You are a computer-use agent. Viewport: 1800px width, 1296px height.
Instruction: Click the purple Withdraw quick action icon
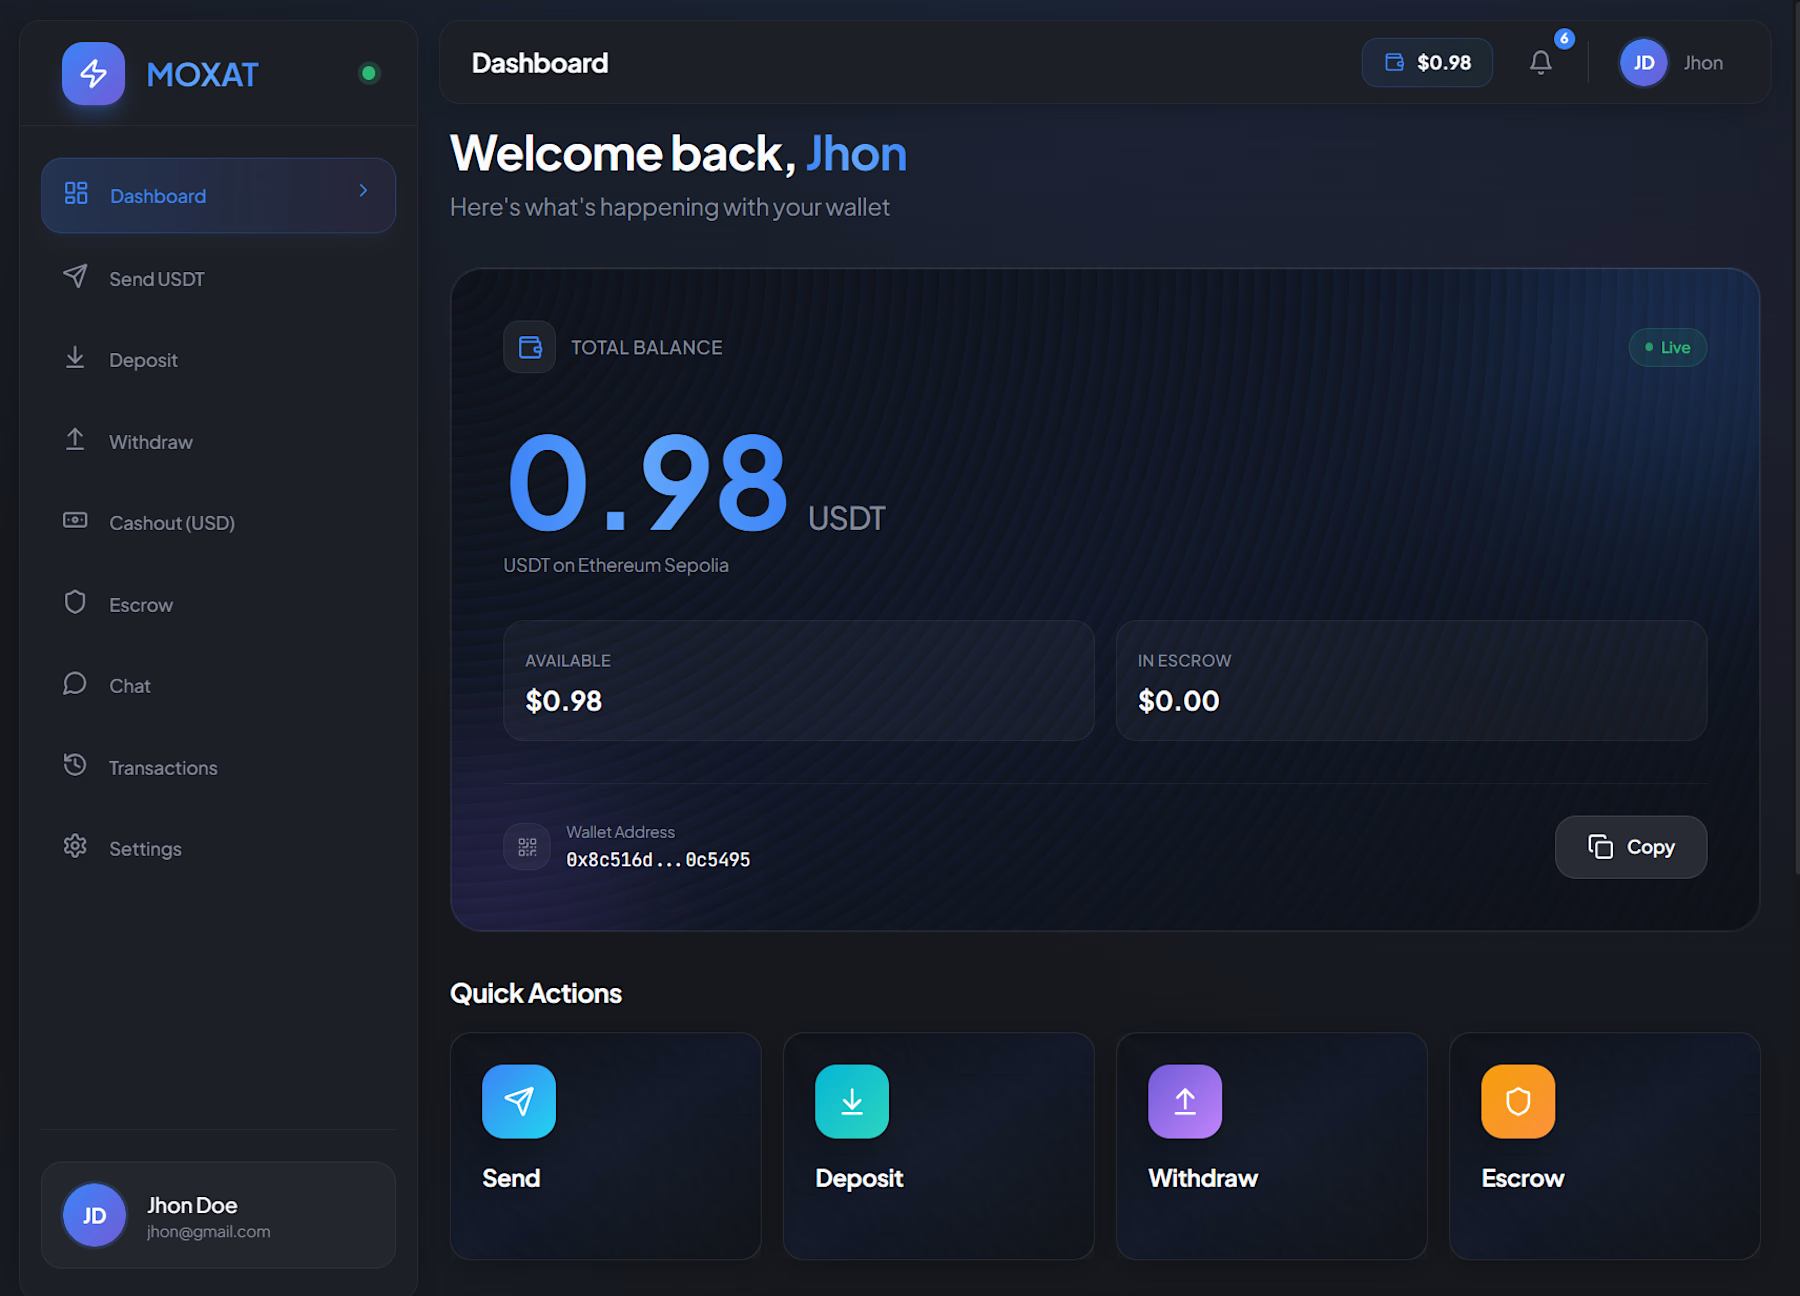point(1185,1101)
